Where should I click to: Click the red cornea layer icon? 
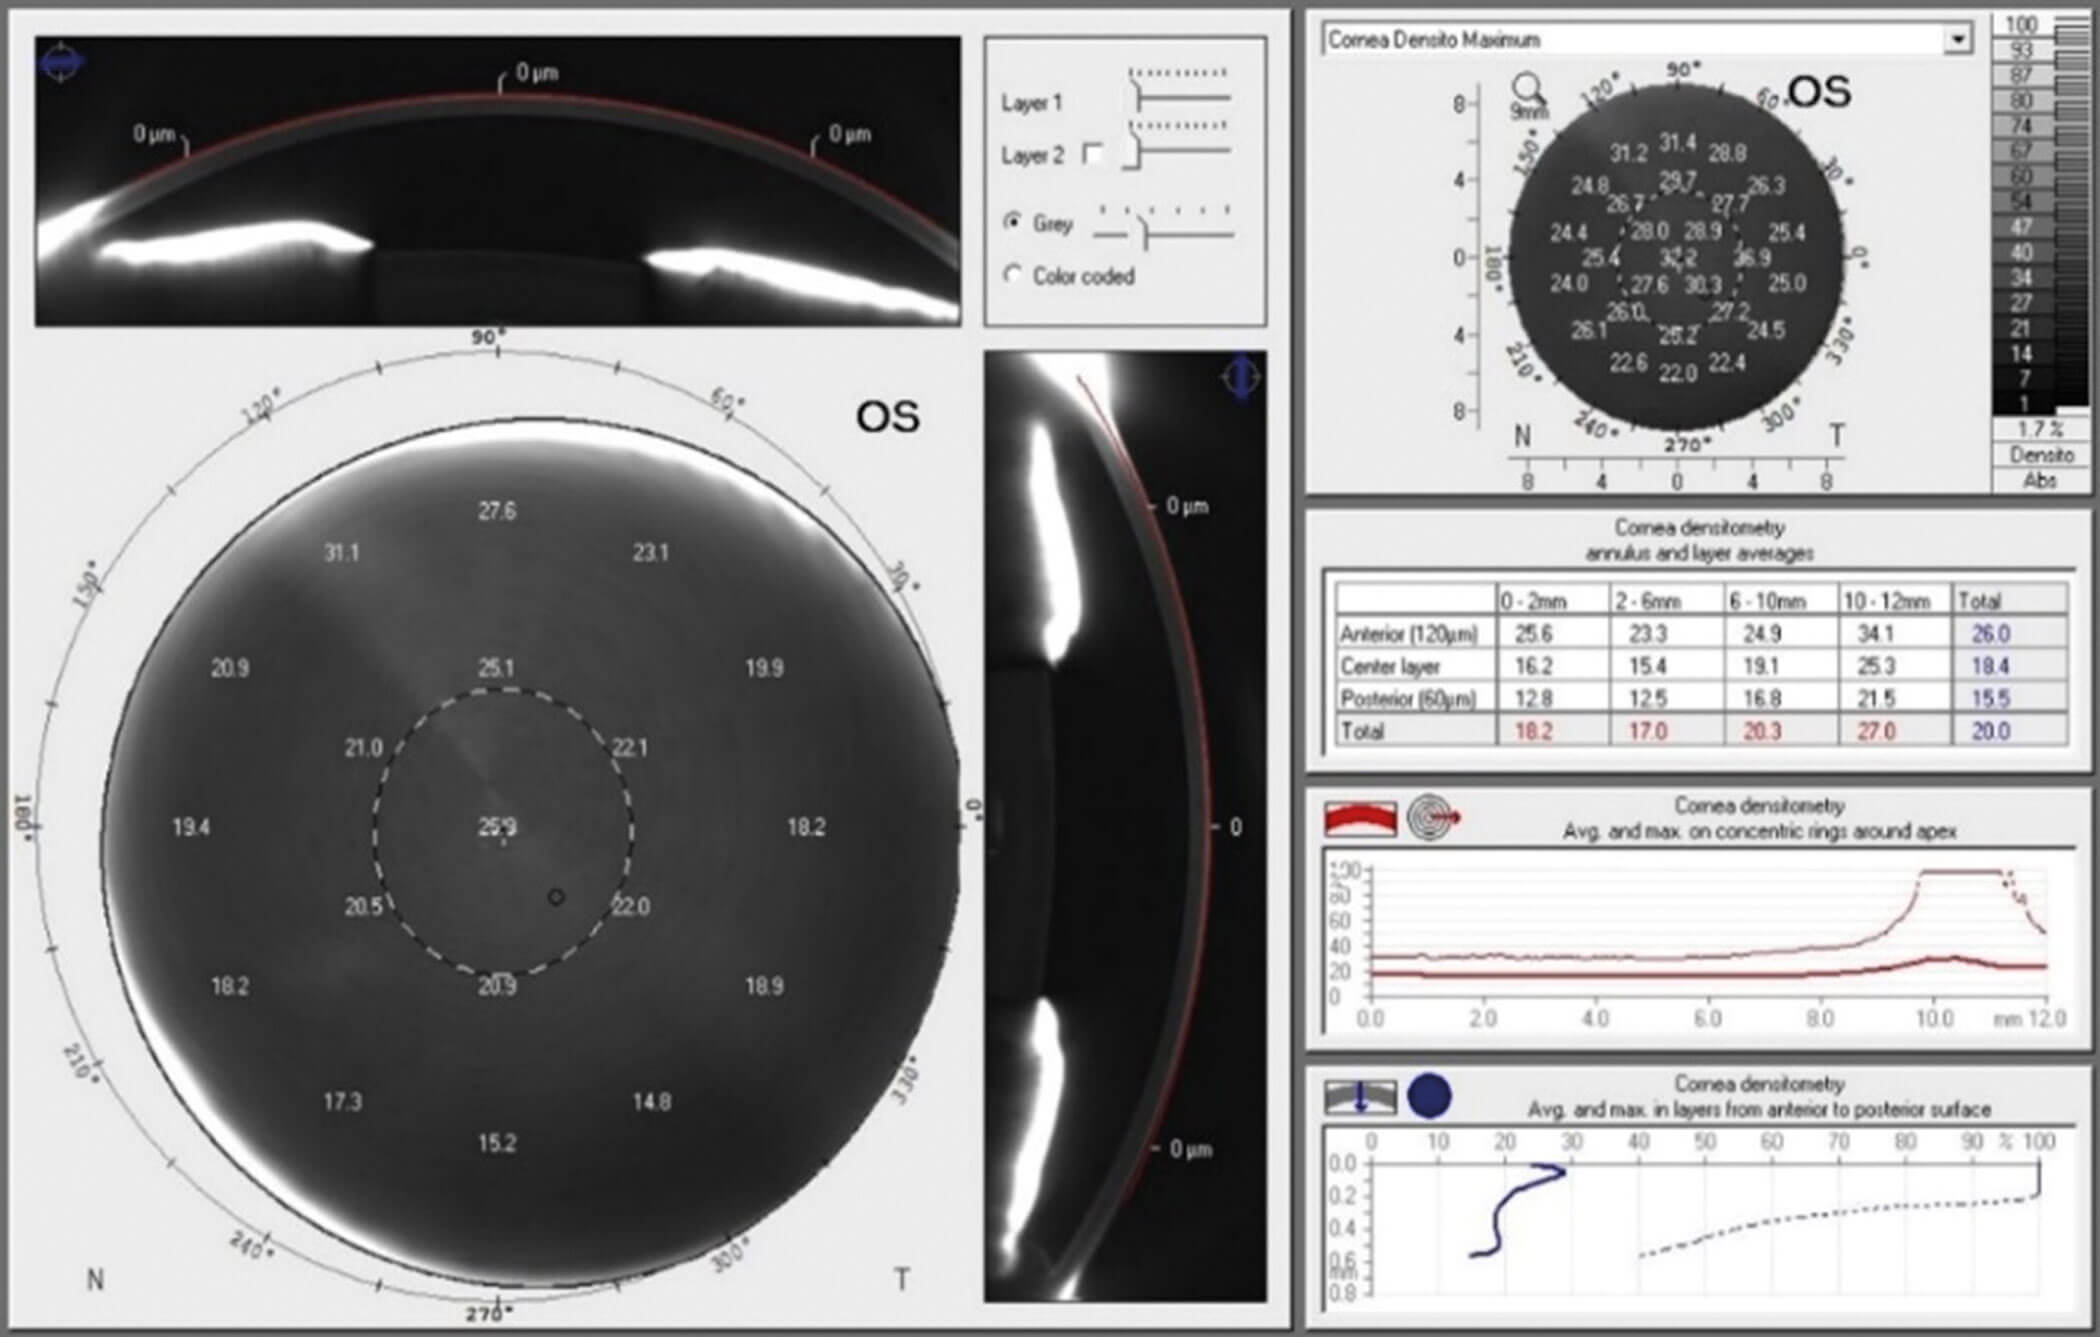(1360, 818)
